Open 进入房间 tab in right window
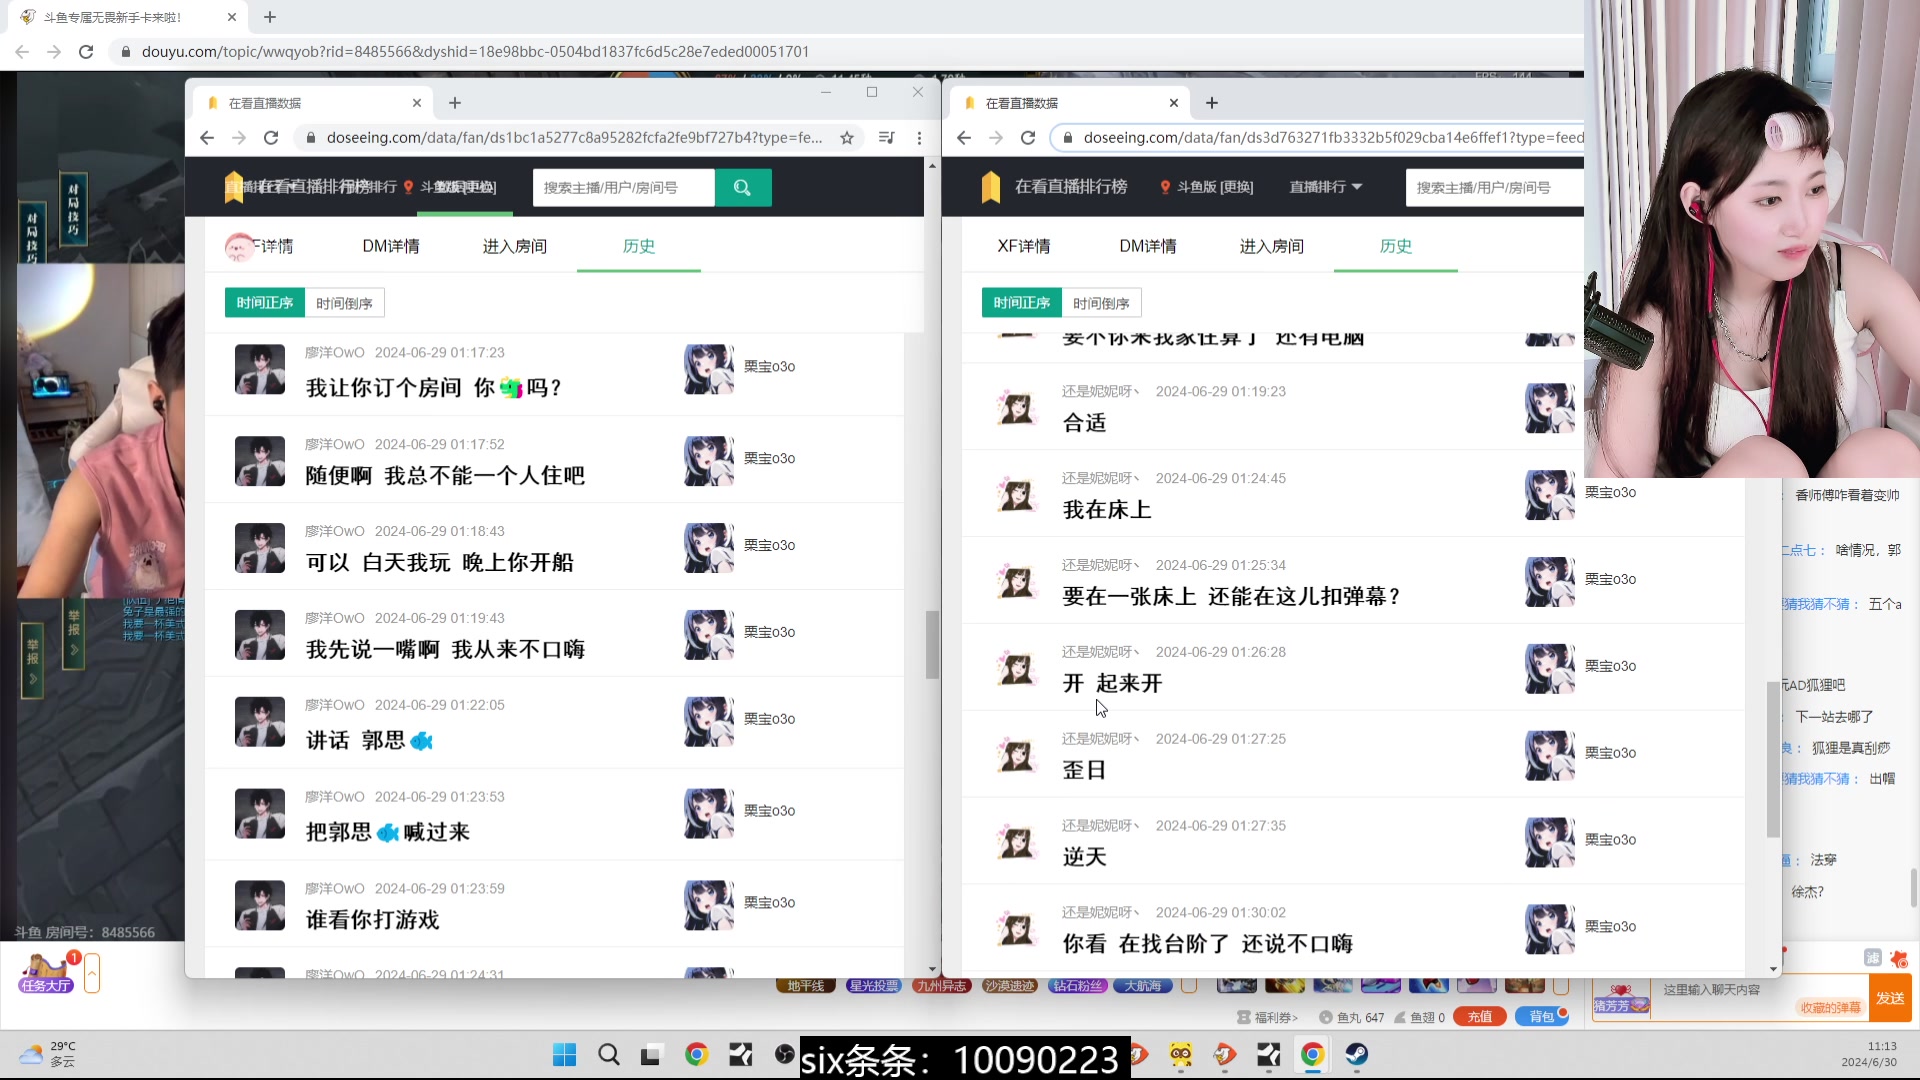The height and width of the screenshot is (1080, 1920). [1271, 246]
